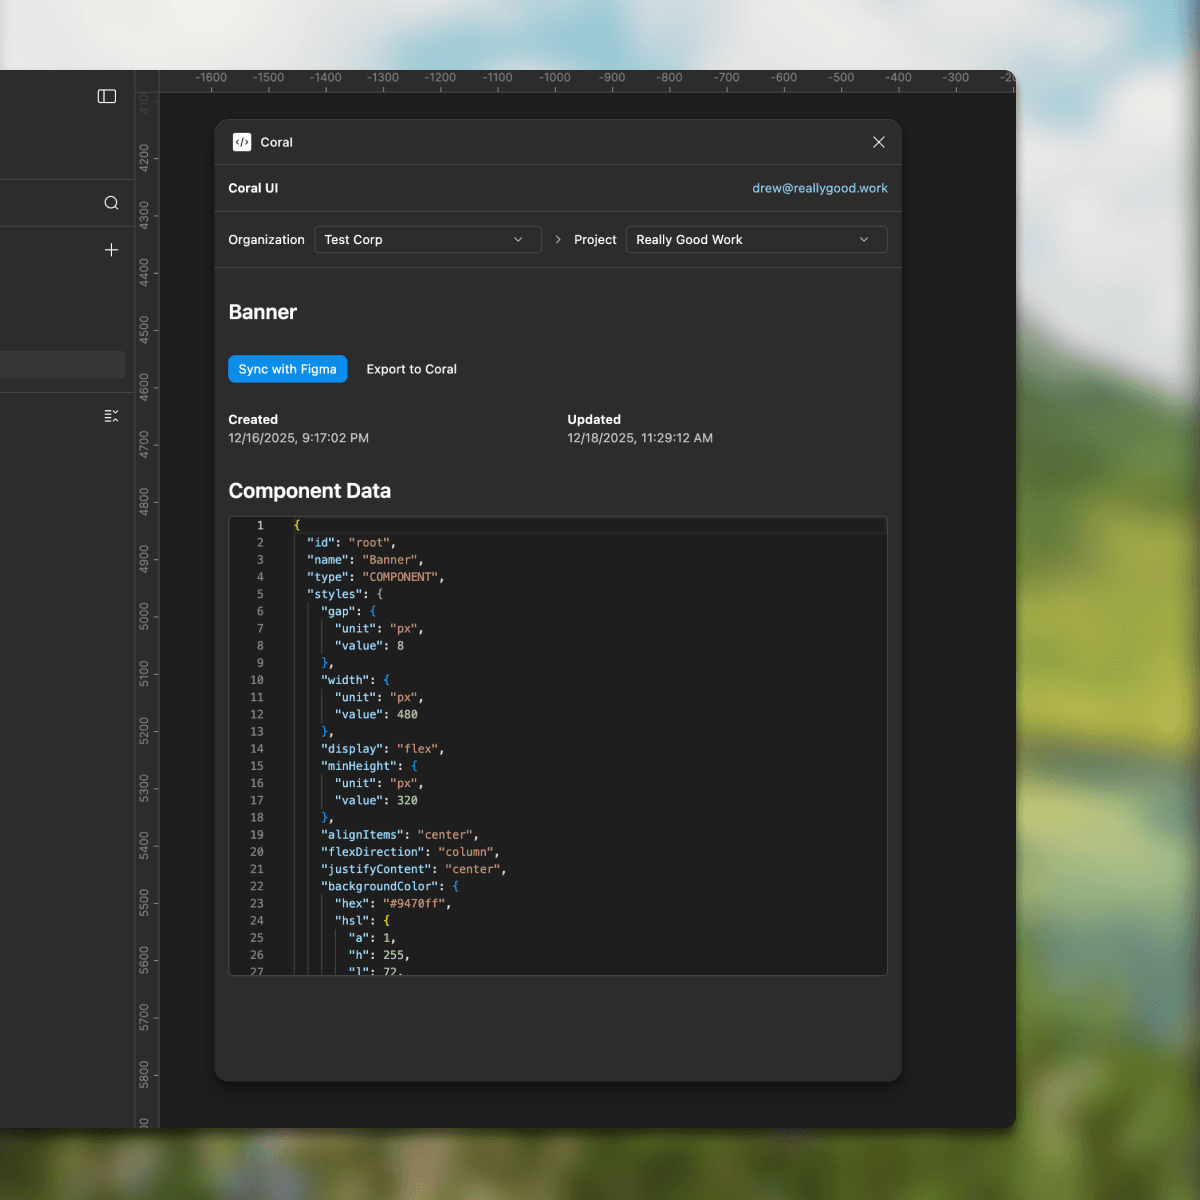Click the collapse list icon in the sidebar
This screenshot has height=1200, width=1200.
111,416
